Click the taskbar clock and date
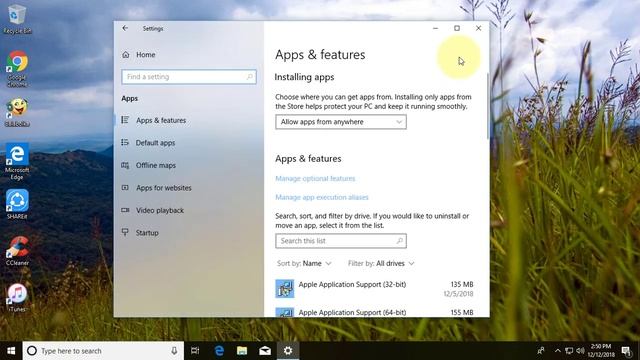The width and height of the screenshot is (640, 360). click(x=601, y=351)
